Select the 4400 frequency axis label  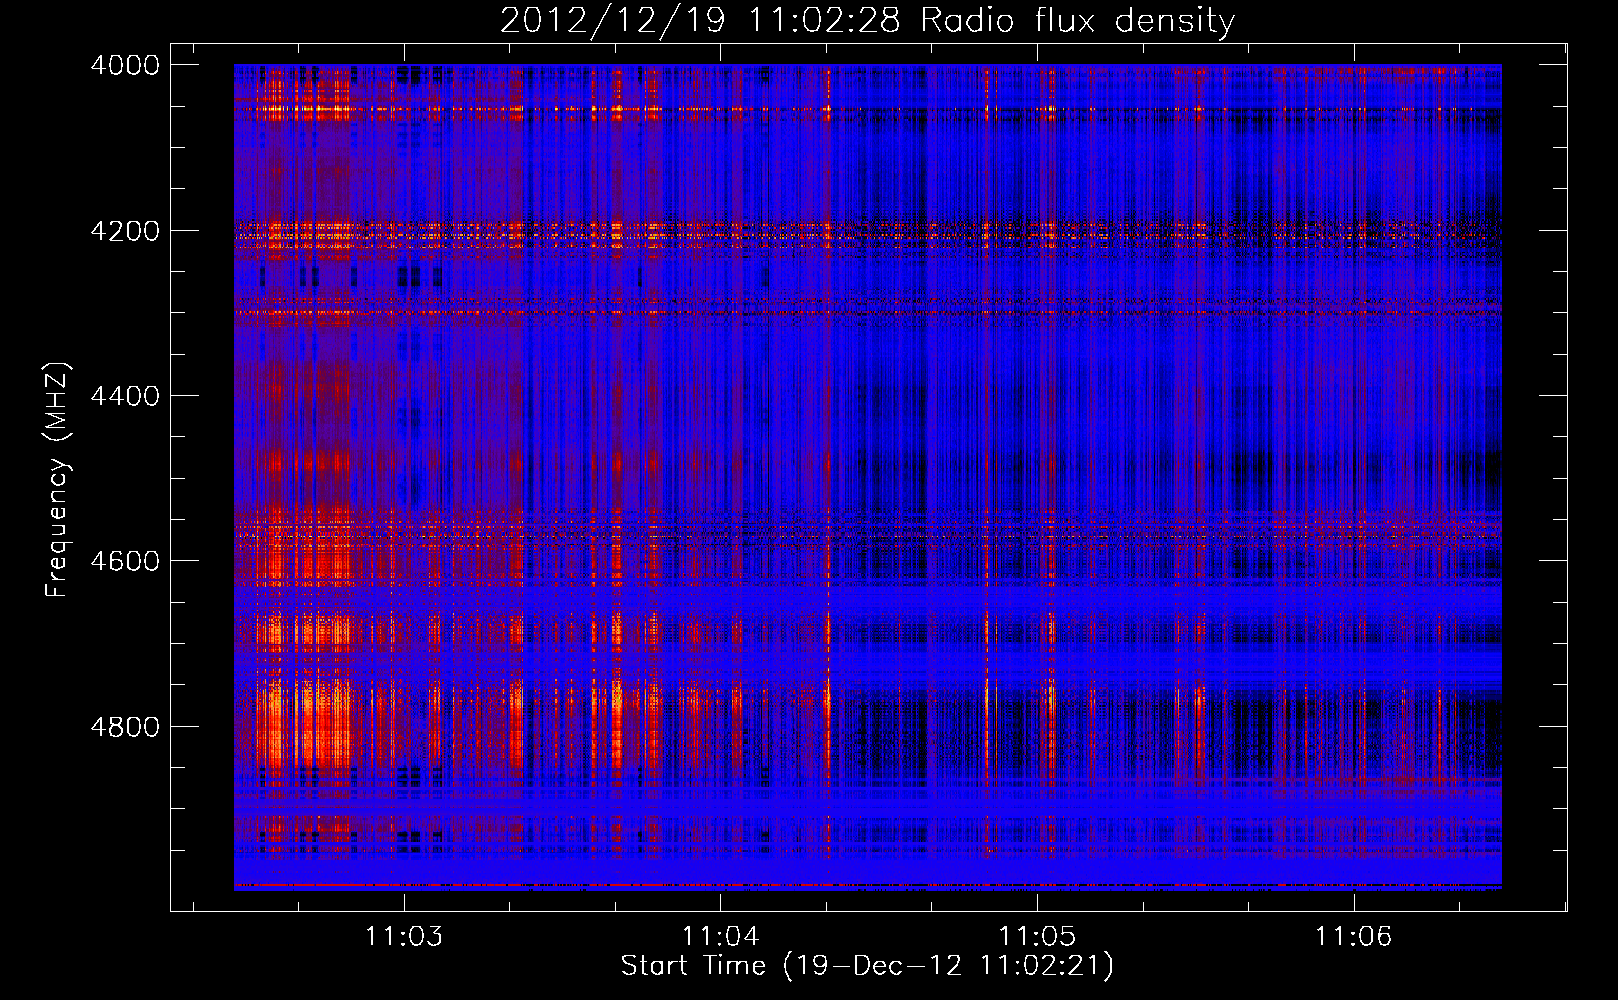125,396
